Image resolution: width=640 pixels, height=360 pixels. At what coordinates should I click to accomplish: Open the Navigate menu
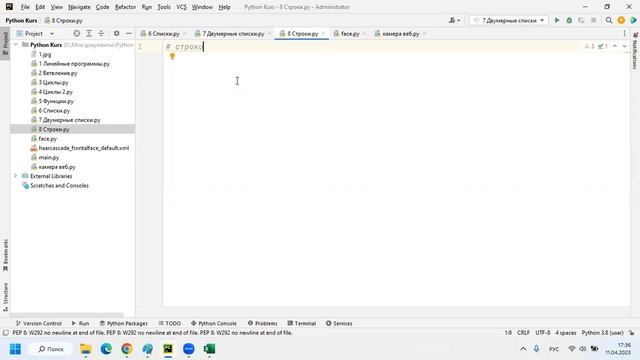[x=79, y=7]
